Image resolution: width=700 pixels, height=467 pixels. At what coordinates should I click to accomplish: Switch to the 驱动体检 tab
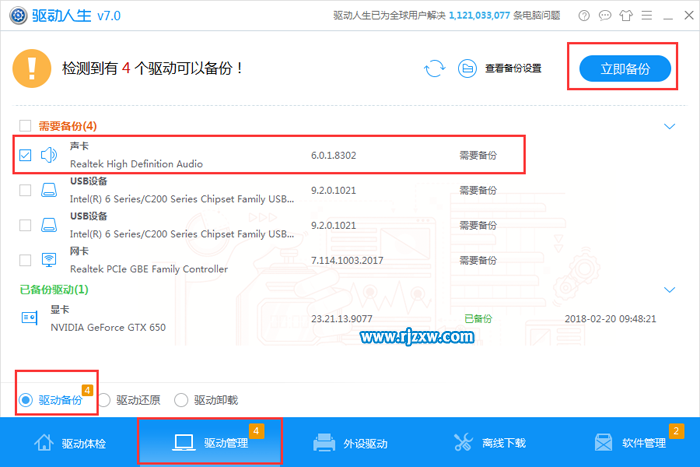click(x=69, y=442)
